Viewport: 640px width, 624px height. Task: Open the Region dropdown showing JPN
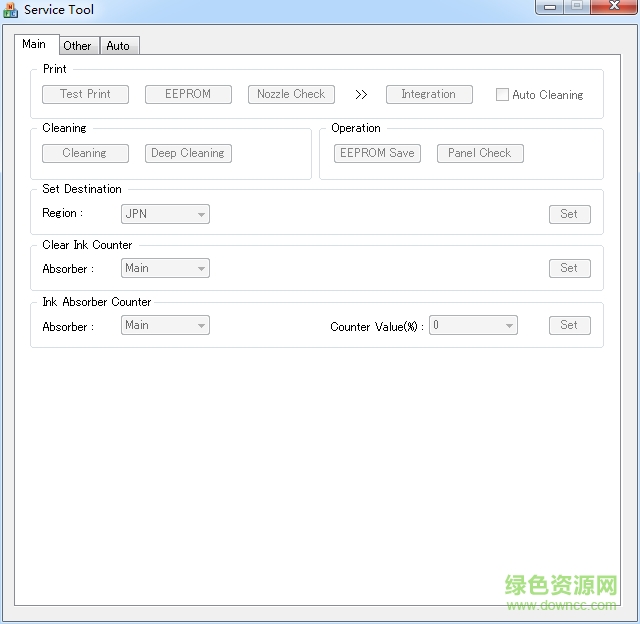coord(165,214)
